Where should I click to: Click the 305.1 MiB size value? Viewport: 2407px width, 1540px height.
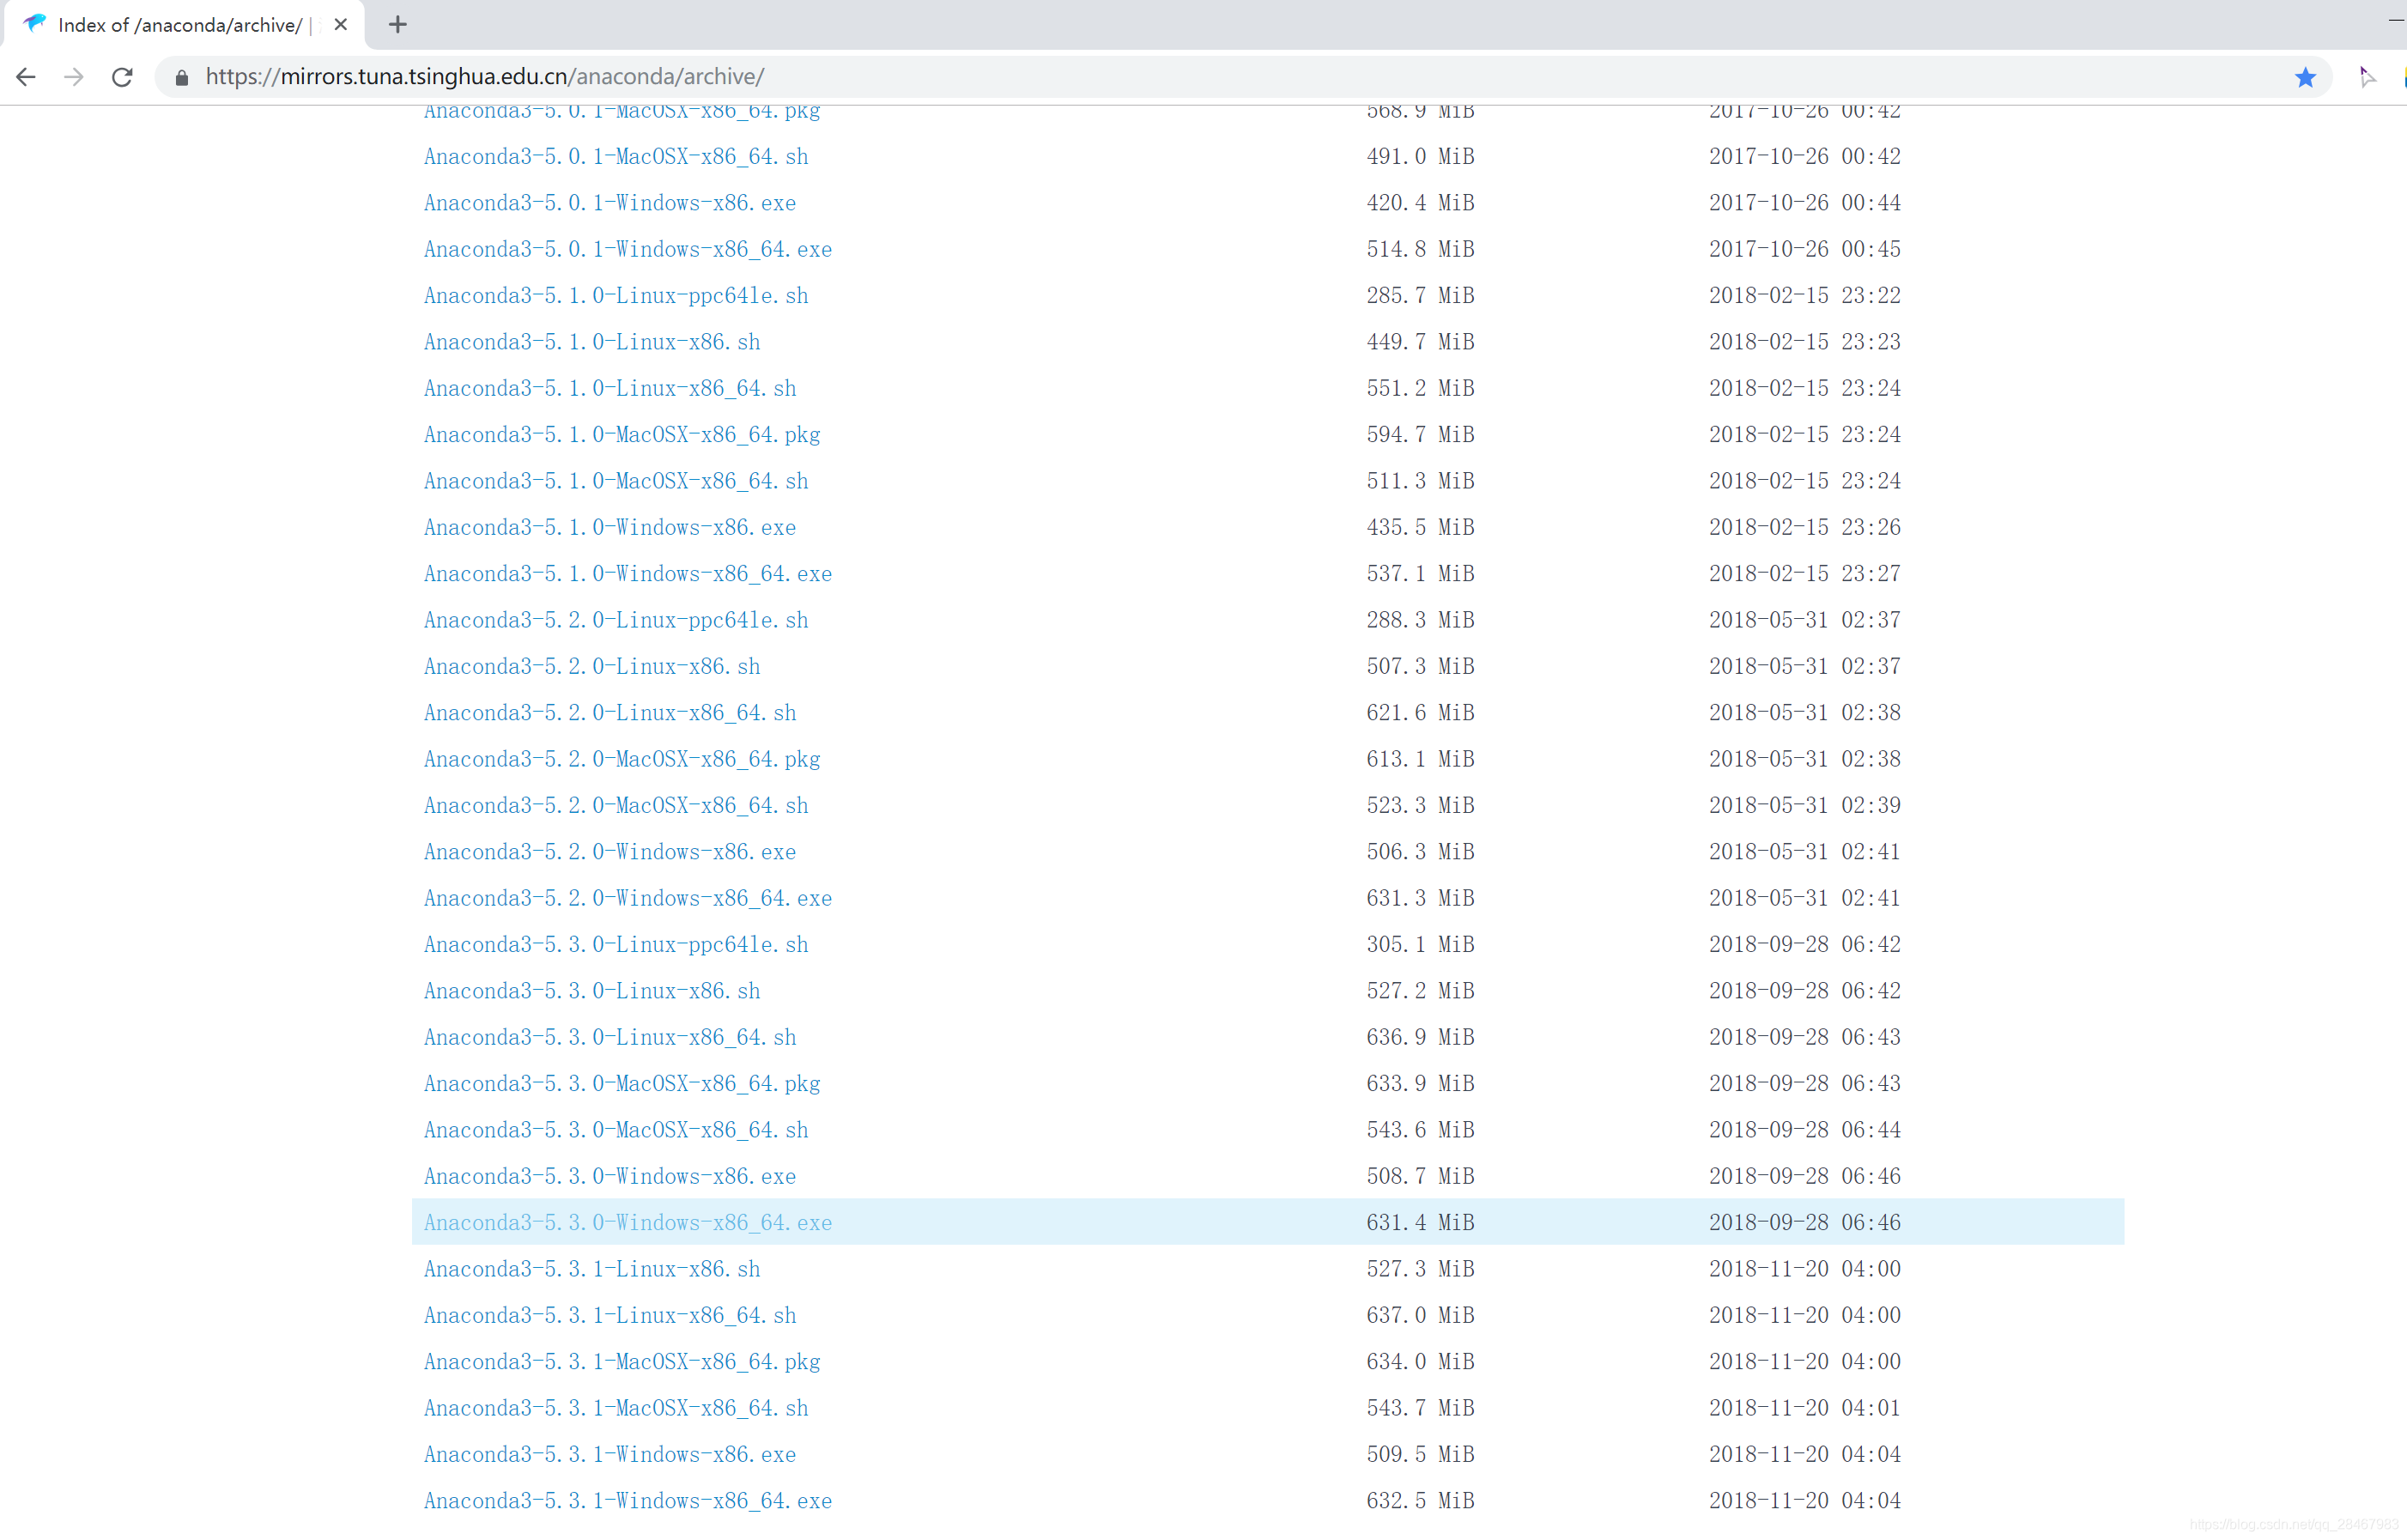(1421, 944)
